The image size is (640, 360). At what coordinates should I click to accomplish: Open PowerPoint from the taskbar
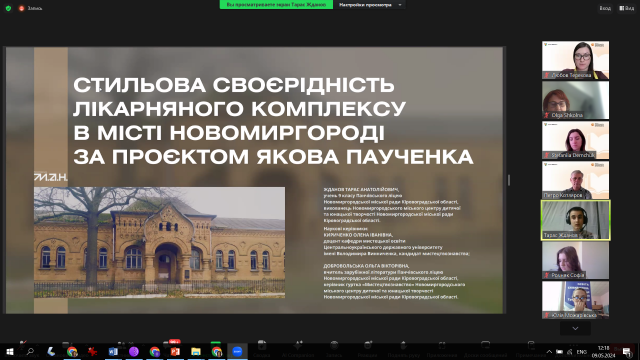(x=175, y=351)
